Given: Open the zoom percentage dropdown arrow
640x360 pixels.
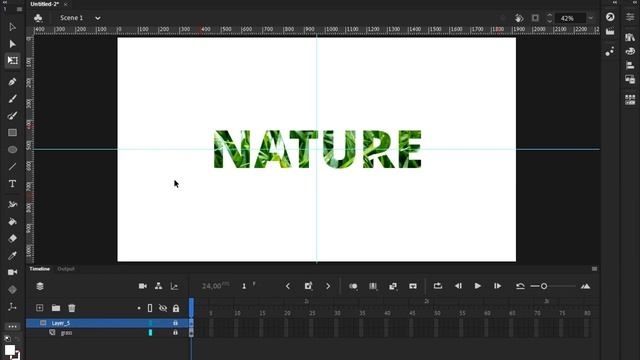Looking at the screenshot, I should coord(590,18).
